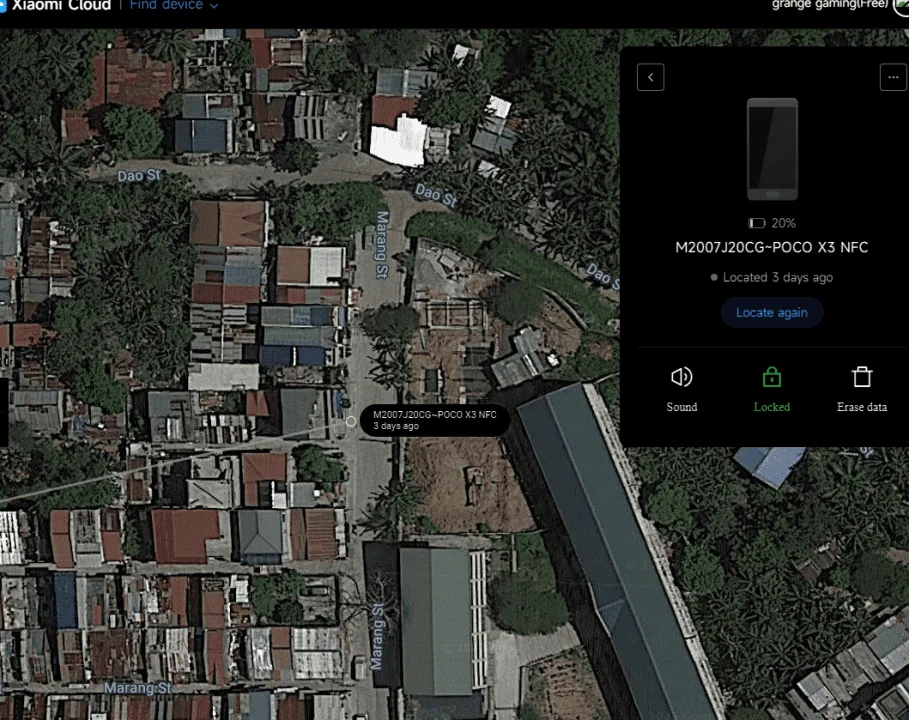This screenshot has width=909, height=720.
Task: Click the Locate again button
Action: coord(772,312)
